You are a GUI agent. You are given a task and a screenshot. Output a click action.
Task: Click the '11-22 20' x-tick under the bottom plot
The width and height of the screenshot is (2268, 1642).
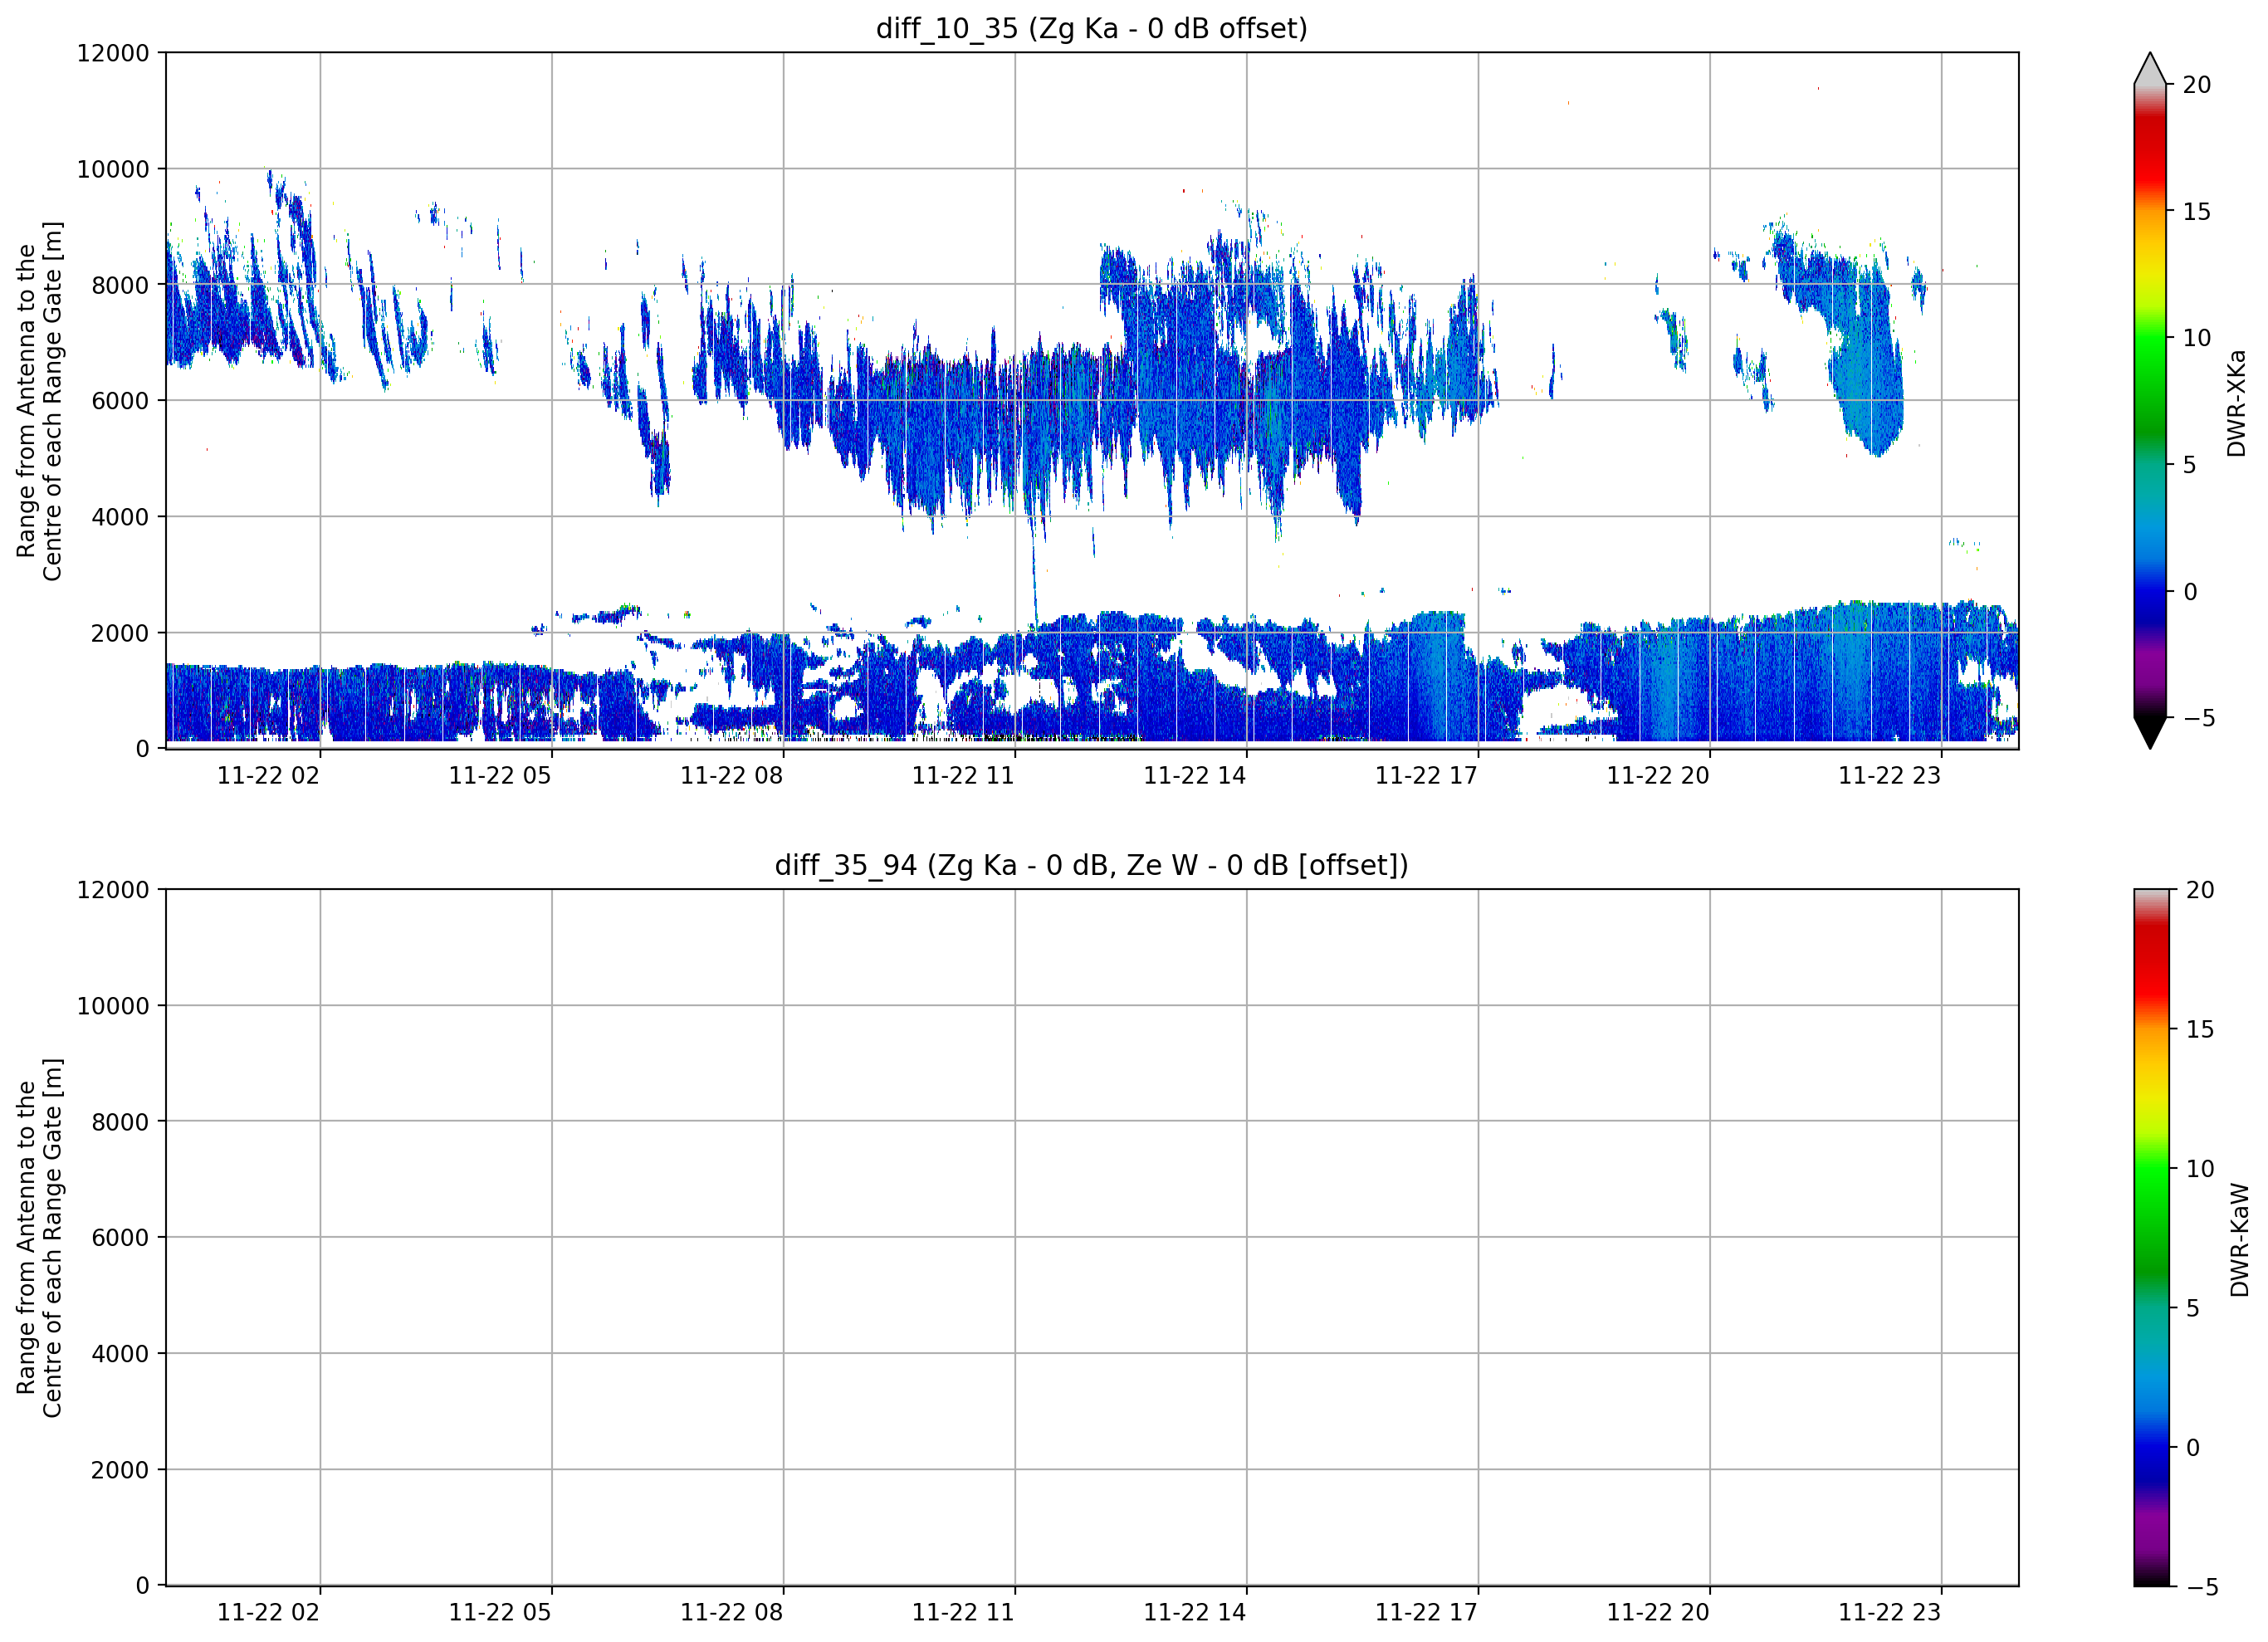click(1658, 1613)
